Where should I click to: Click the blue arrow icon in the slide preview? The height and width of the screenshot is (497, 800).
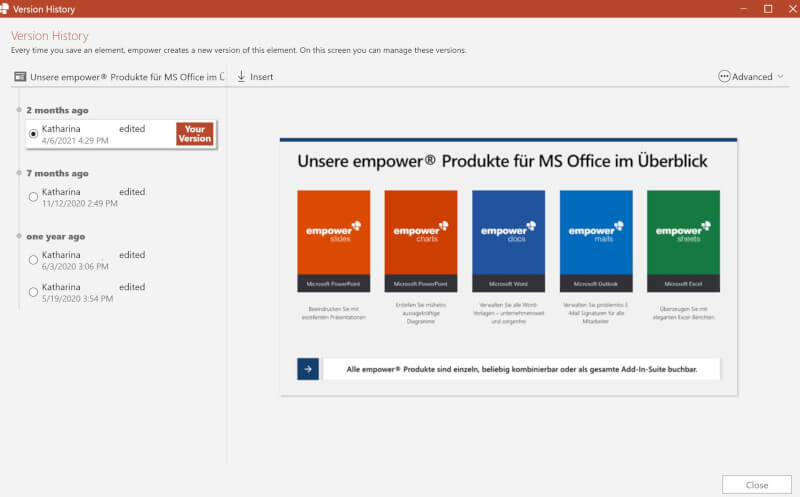pyautogui.click(x=308, y=369)
